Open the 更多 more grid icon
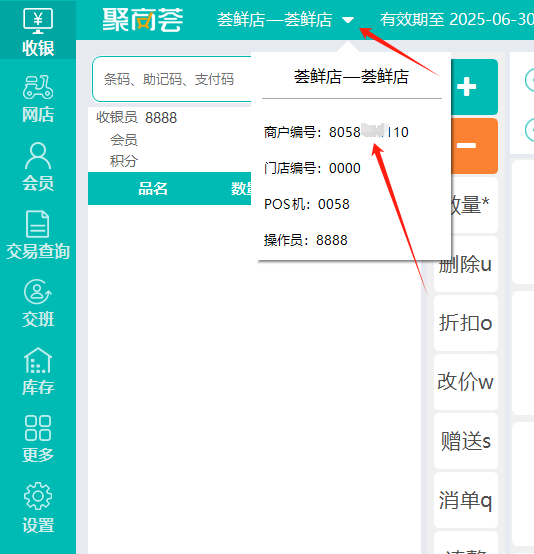 (38, 439)
